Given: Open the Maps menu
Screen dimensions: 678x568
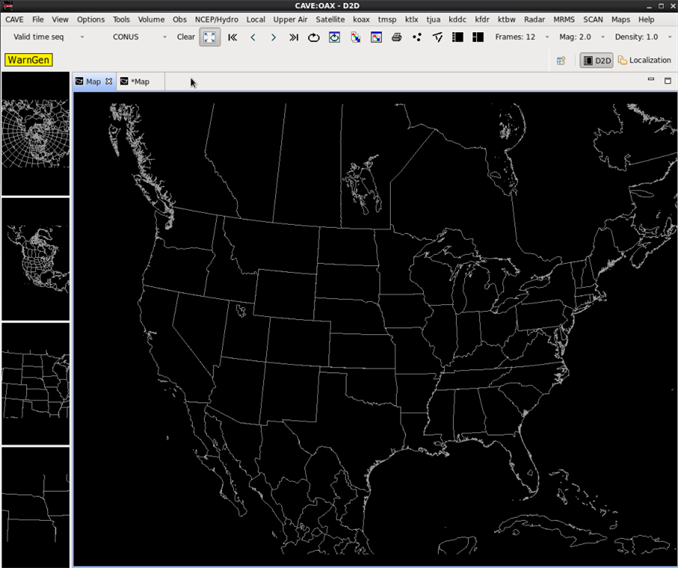Looking at the screenshot, I should click(x=620, y=19).
